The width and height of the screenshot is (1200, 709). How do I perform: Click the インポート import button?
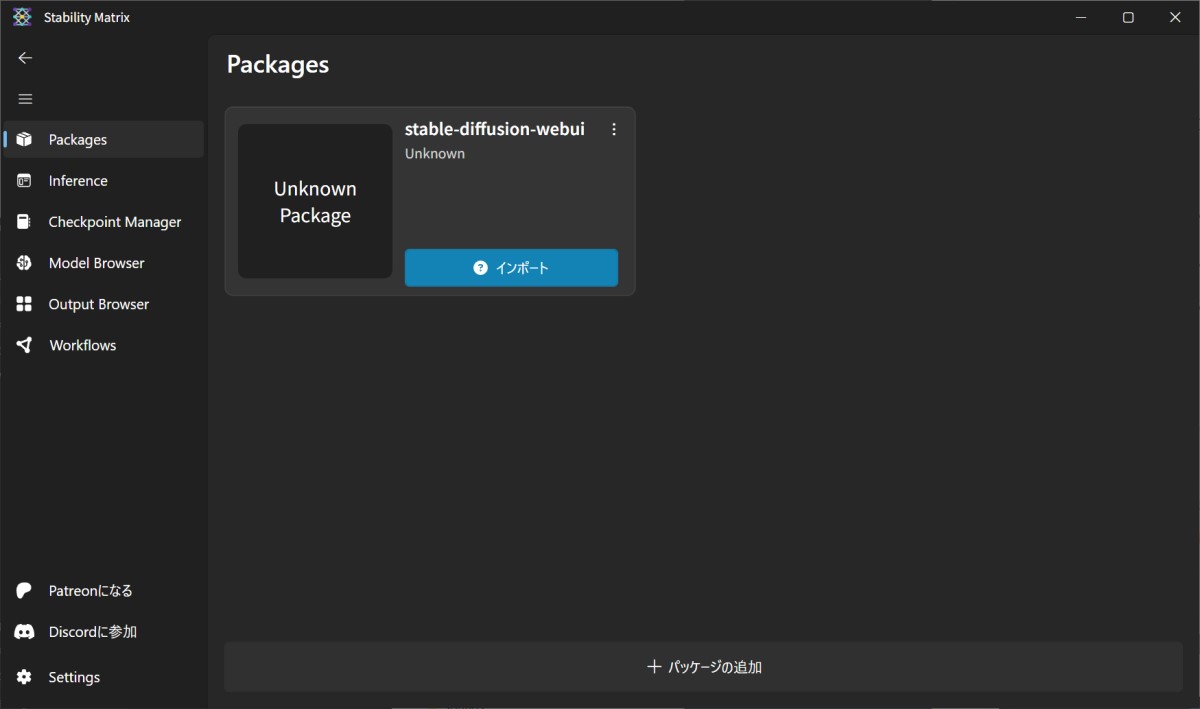tap(511, 268)
